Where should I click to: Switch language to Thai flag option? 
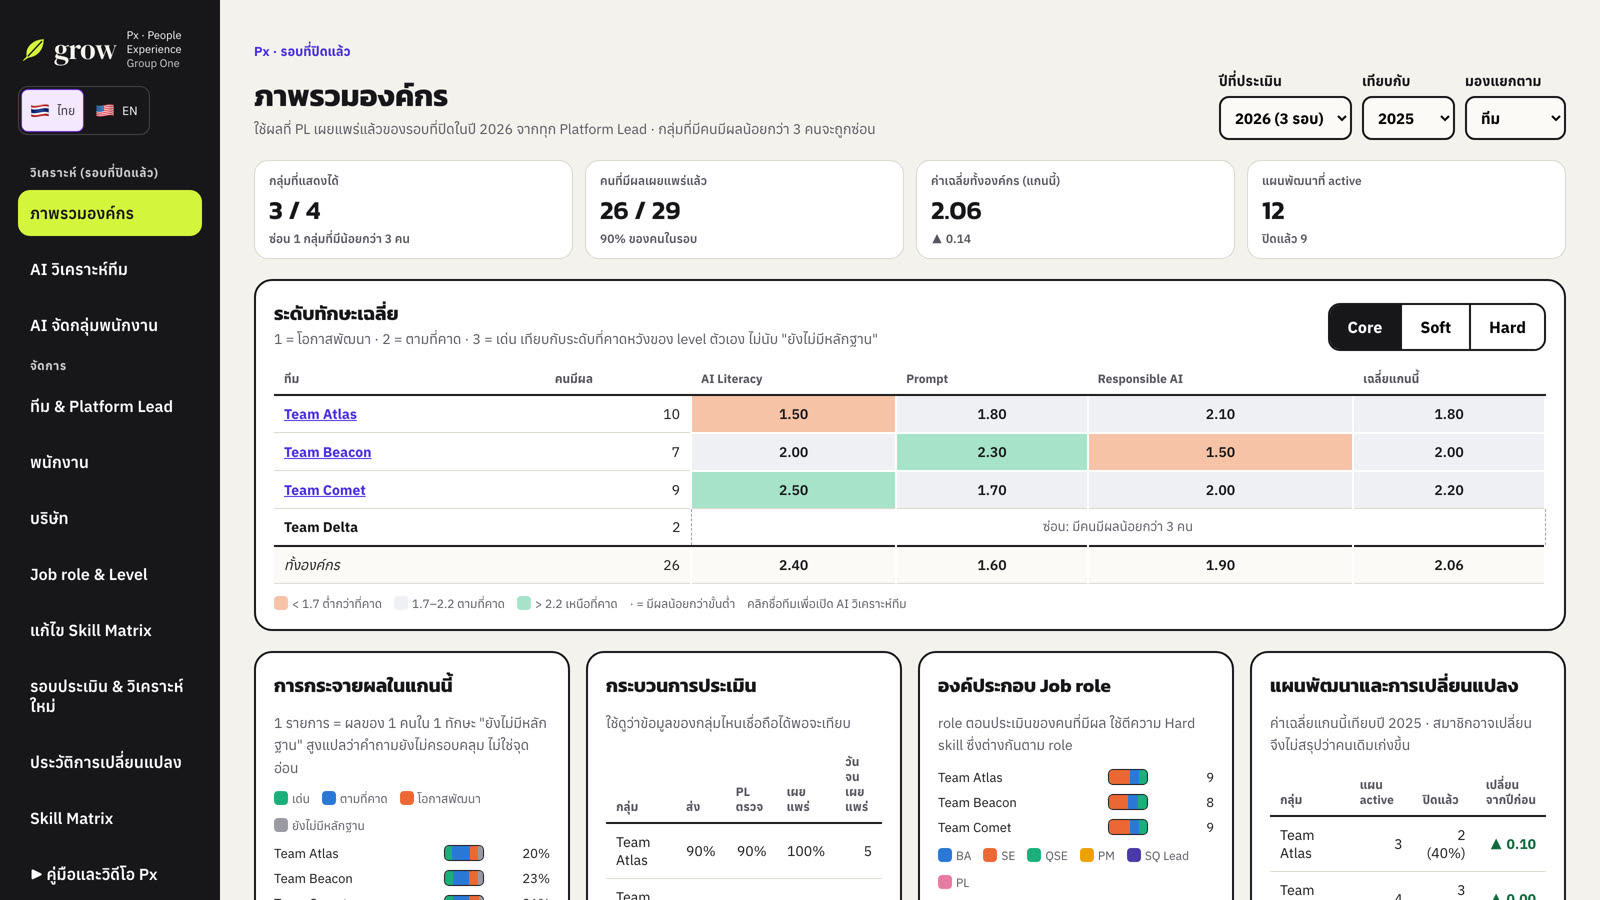coord(53,111)
